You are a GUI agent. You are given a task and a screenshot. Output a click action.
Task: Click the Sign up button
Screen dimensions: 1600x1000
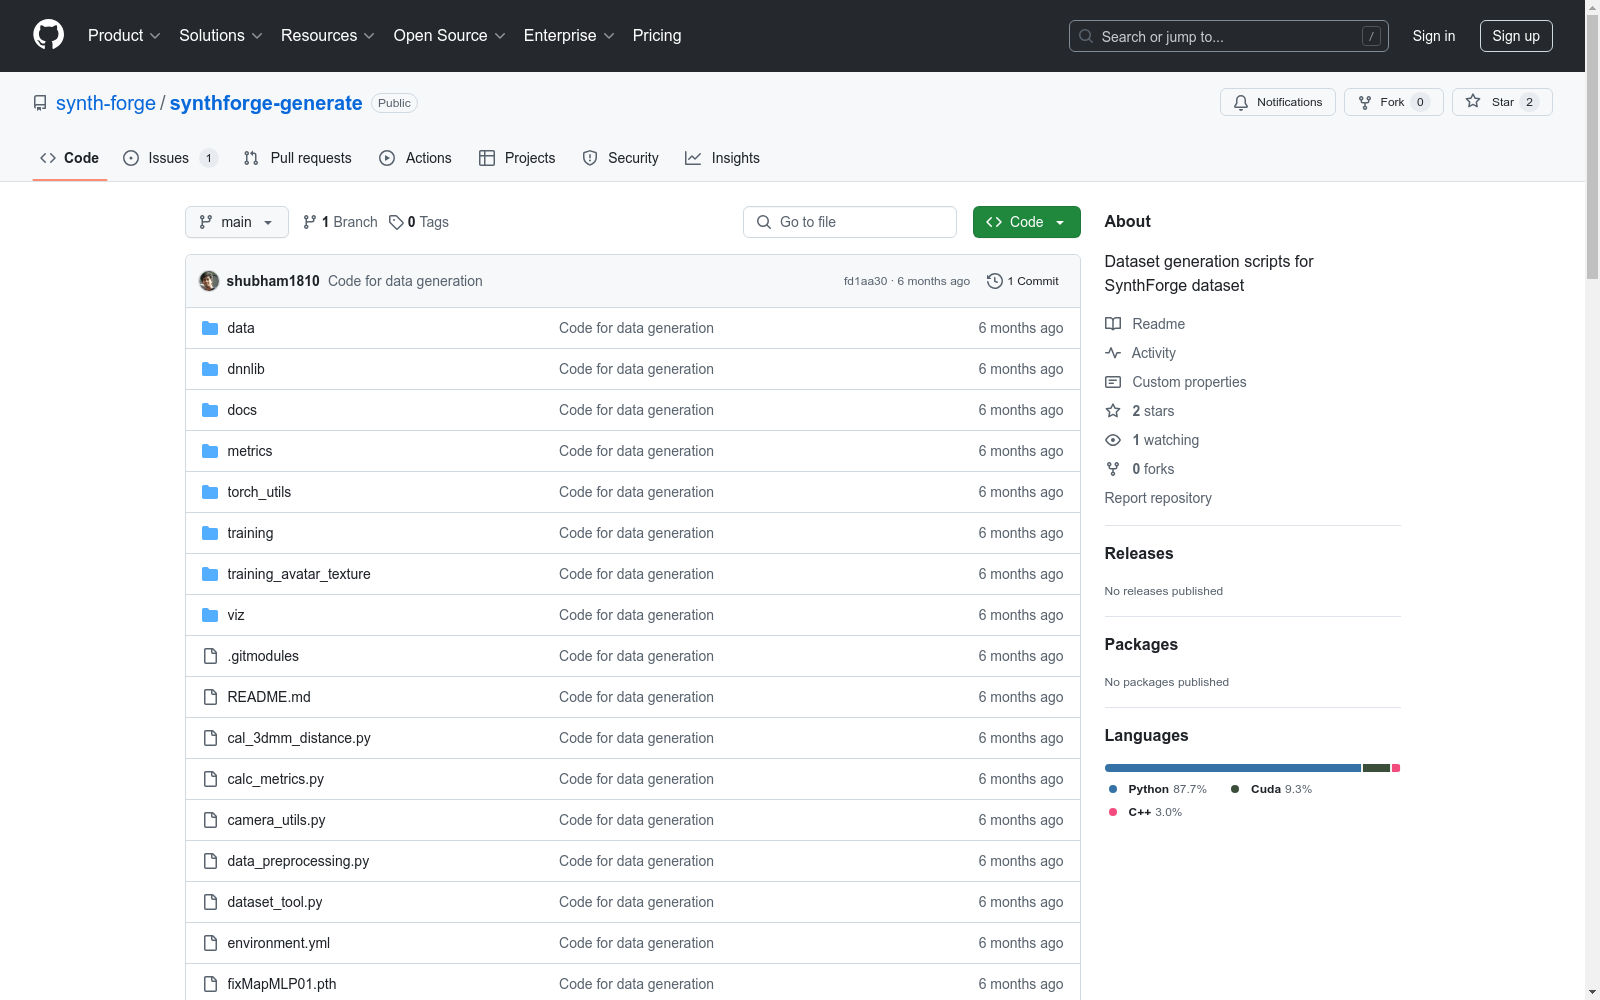point(1516,36)
